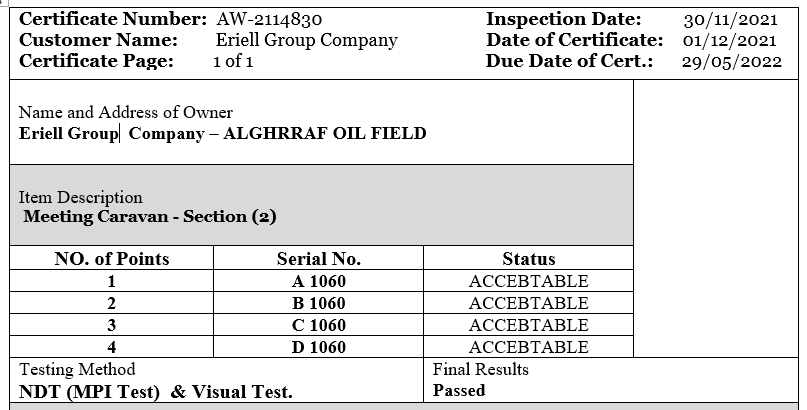This screenshot has height=410, width=807.
Task: Click the NO. of Points column header
Action: [112, 258]
